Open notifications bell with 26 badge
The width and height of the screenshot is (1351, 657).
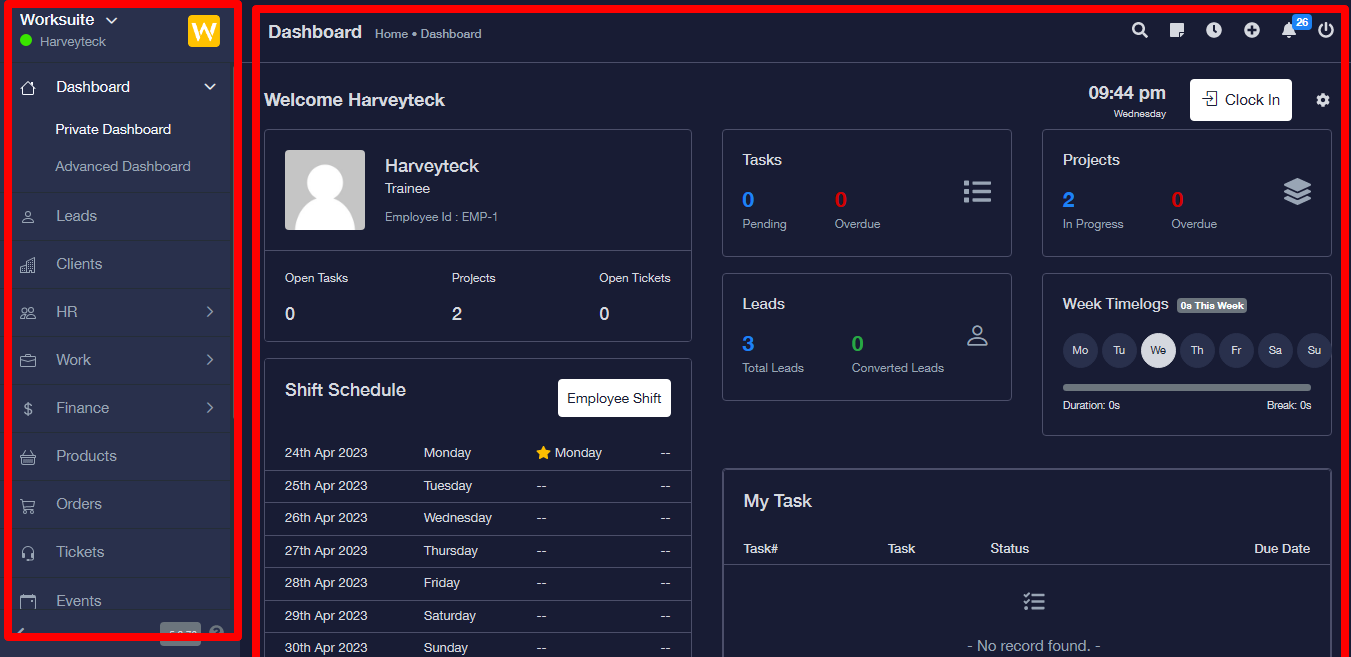click(x=1289, y=31)
